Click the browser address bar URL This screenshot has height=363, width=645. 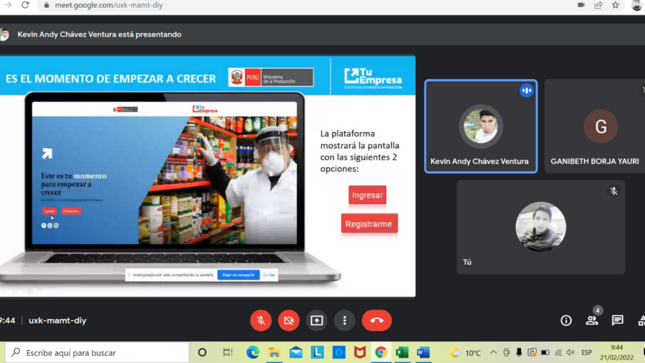point(109,5)
